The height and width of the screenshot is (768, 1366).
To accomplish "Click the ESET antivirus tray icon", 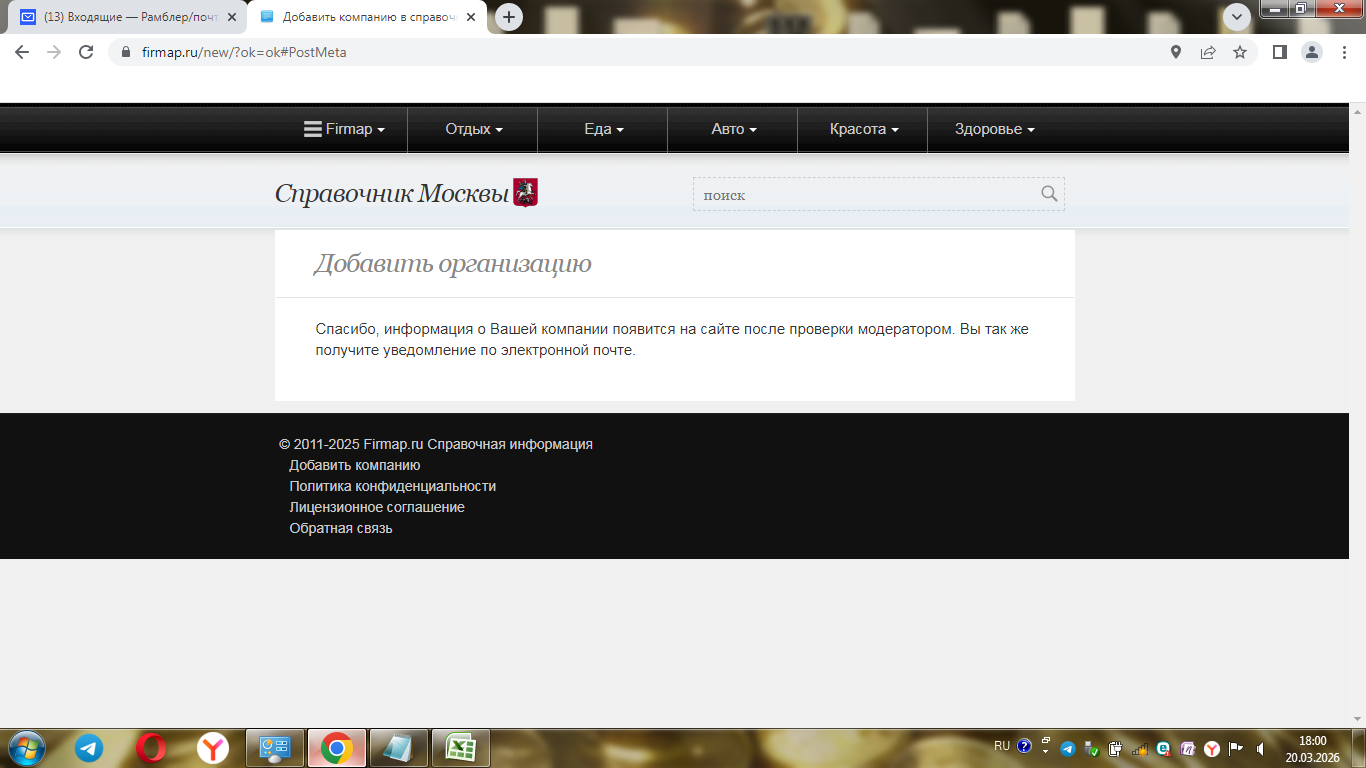I will click(1163, 748).
